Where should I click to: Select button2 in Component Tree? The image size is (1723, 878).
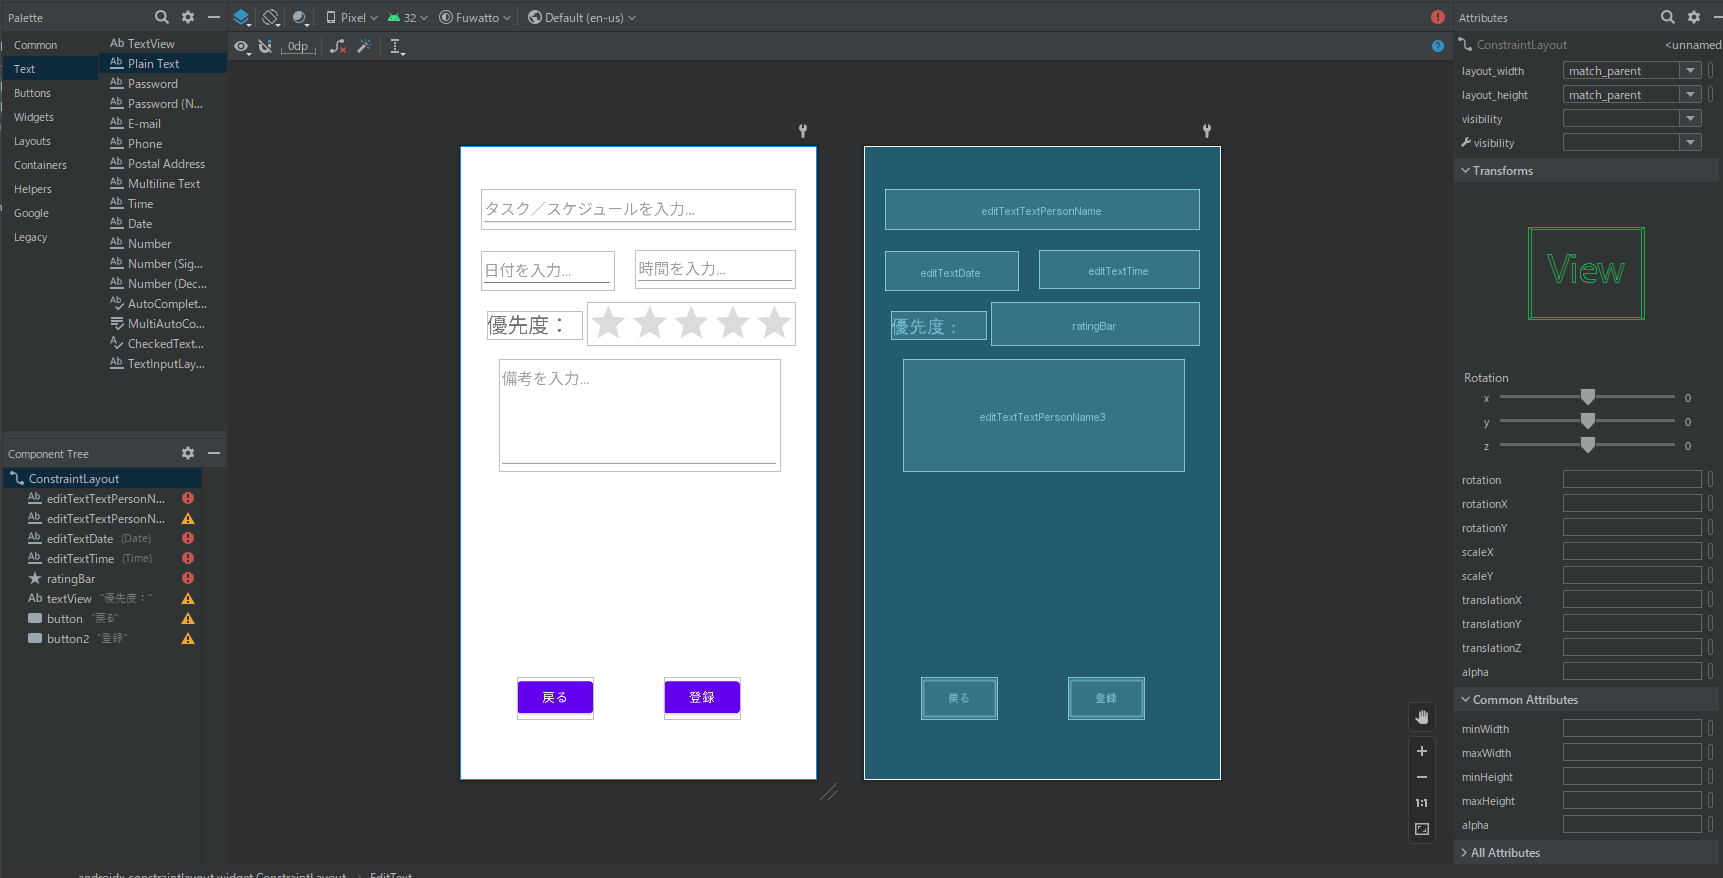[x=101, y=639]
